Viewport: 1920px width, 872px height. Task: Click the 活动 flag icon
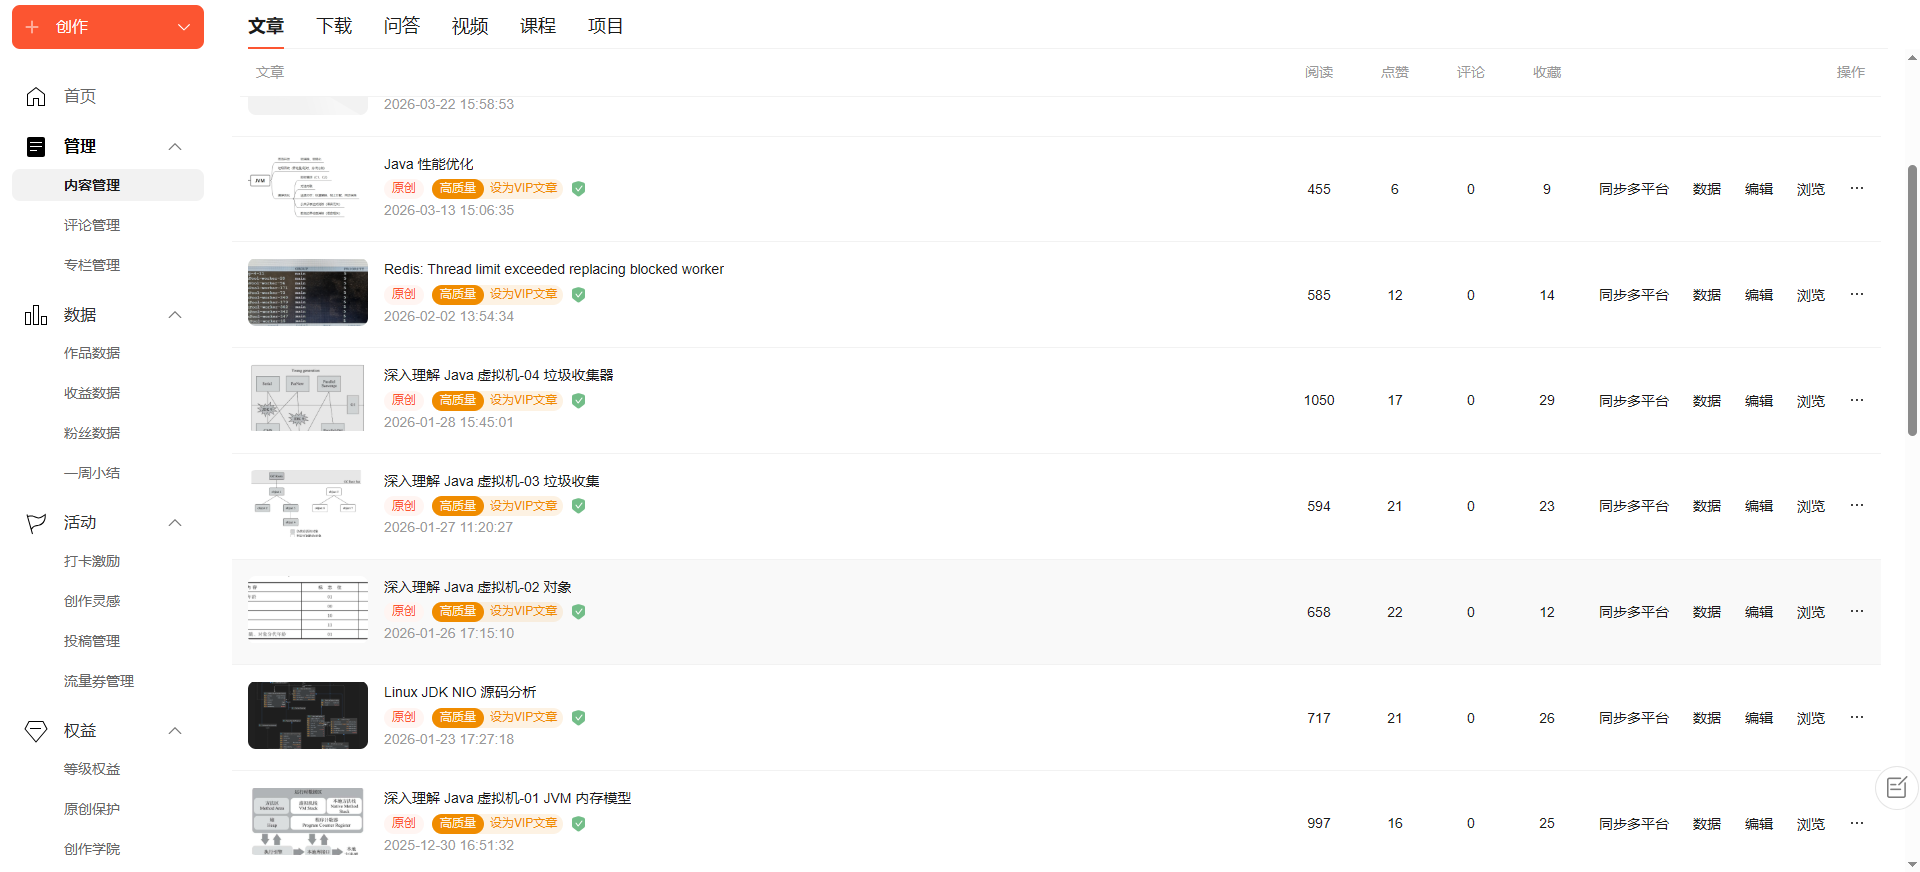[x=36, y=523]
